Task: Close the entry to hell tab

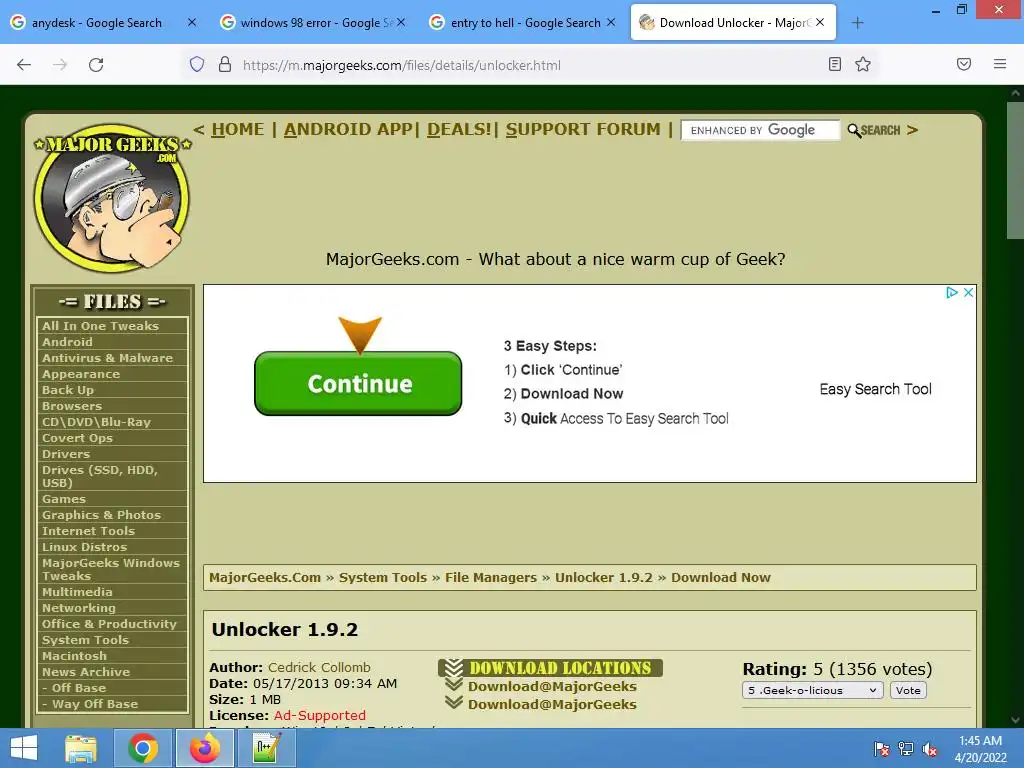Action: (x=611, y=22)
